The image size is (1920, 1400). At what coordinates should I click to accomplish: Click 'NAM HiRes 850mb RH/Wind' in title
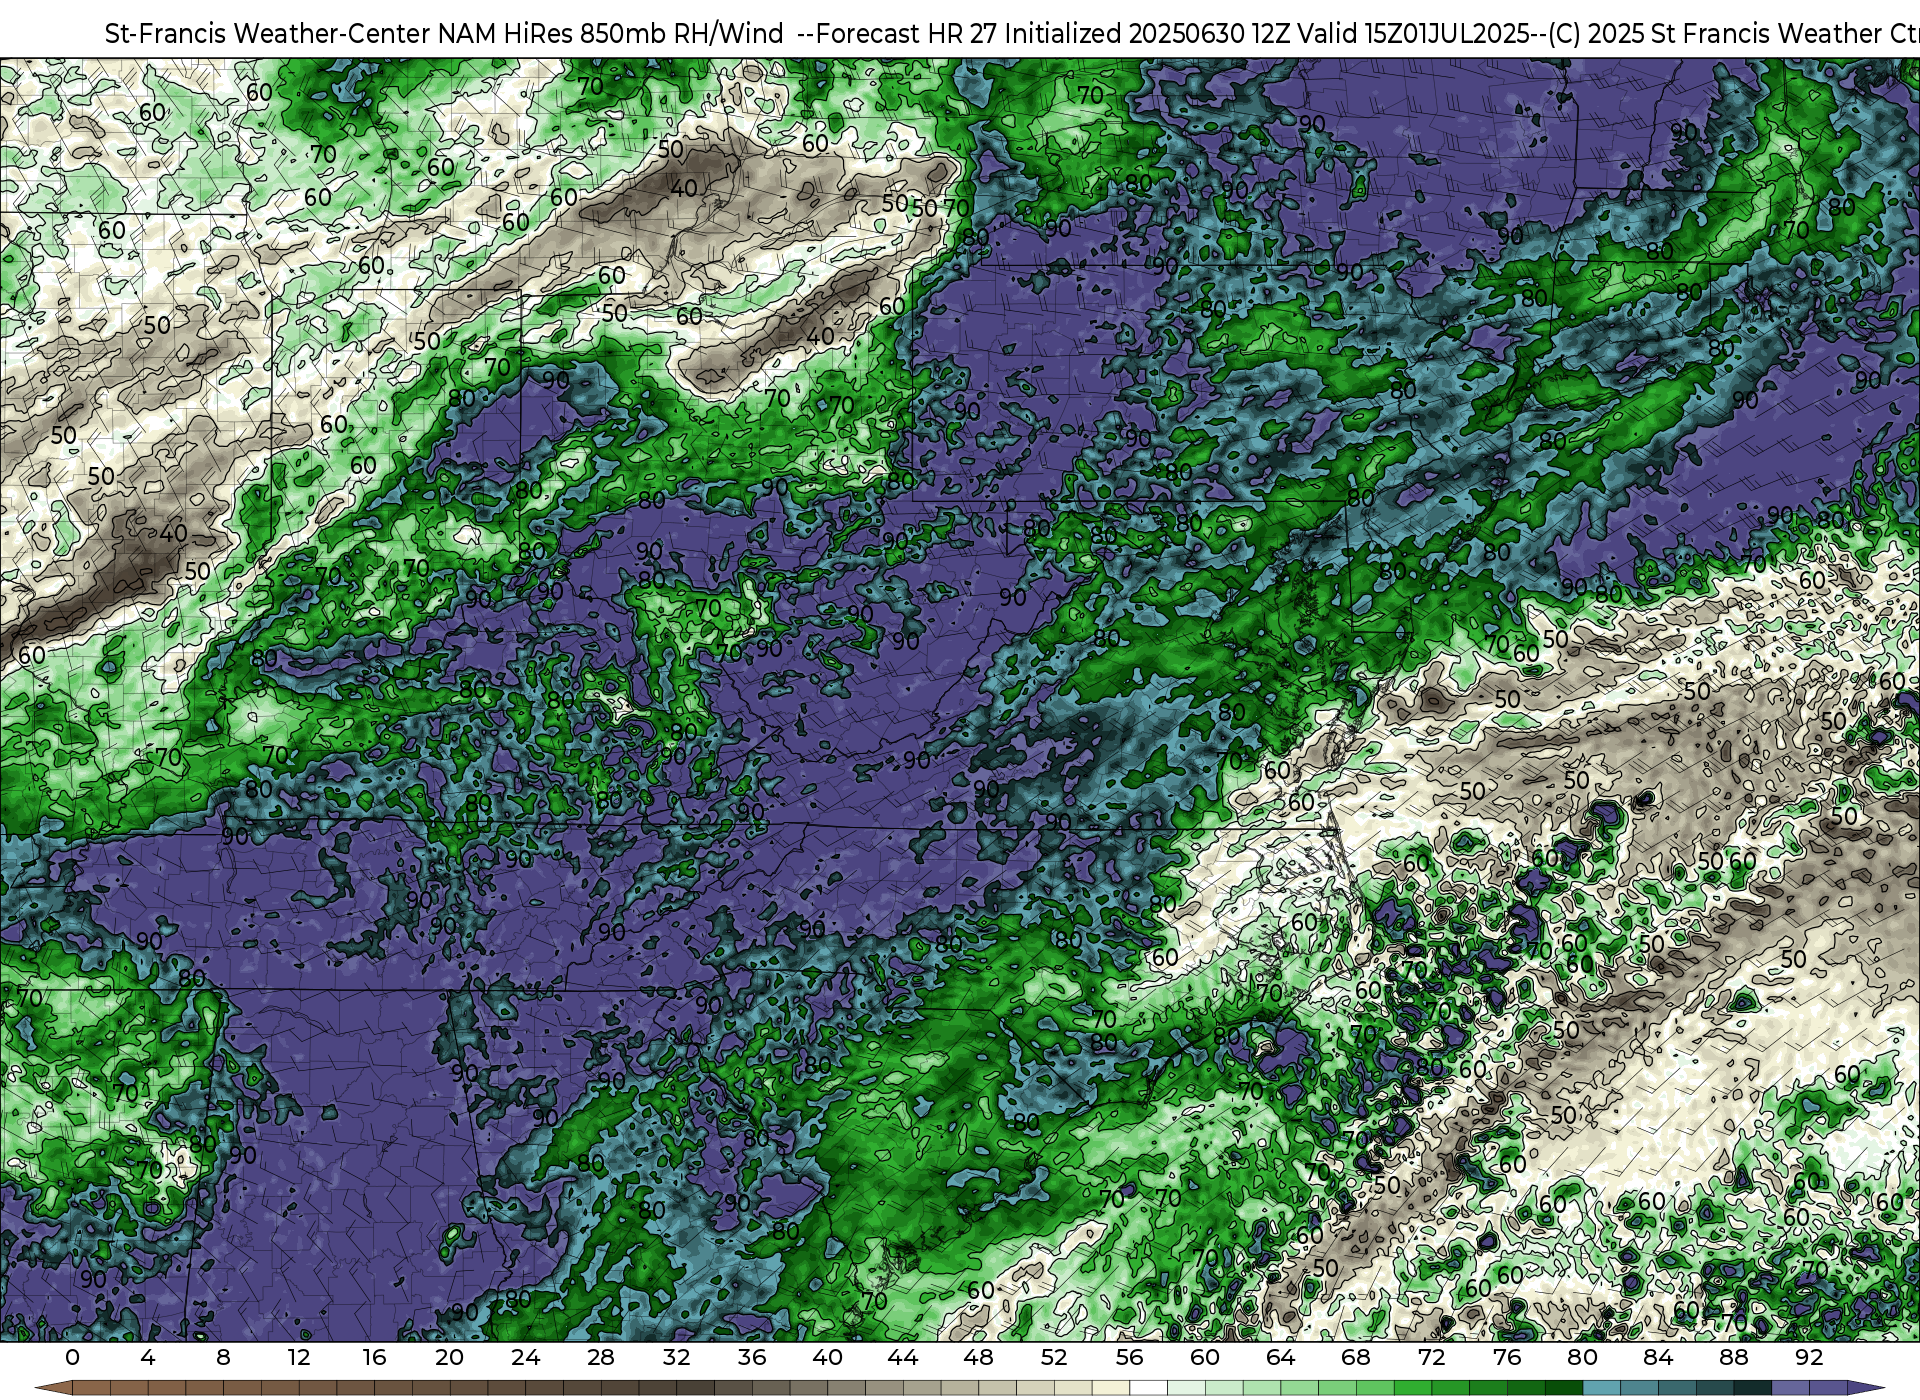click(x=610, y=34)
